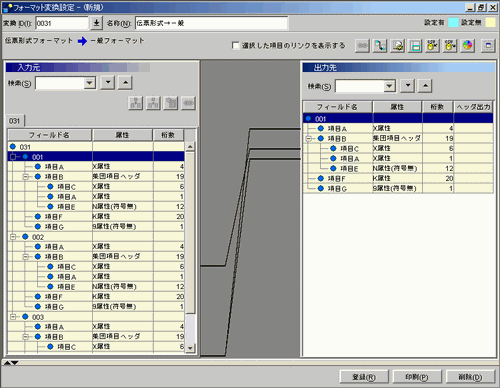Image resolution: width=500 pixels, height=388 pixels.
Task: Click search-previous up arrow in the 入力元 panel
Action: 125,83
